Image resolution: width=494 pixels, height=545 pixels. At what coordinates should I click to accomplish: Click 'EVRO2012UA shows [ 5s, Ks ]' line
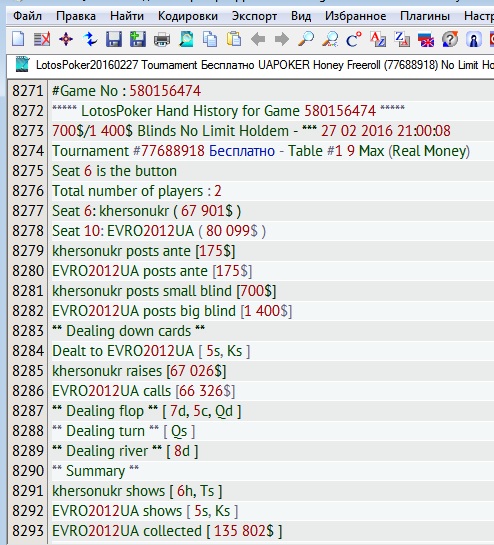click(145, 511)
